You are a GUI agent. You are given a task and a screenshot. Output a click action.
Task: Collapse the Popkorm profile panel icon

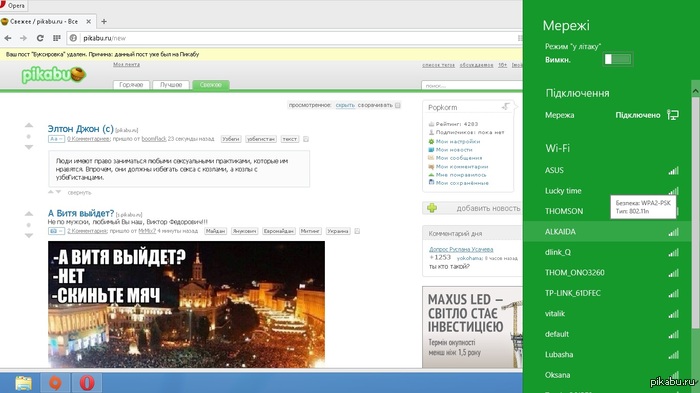coord(505,107)
